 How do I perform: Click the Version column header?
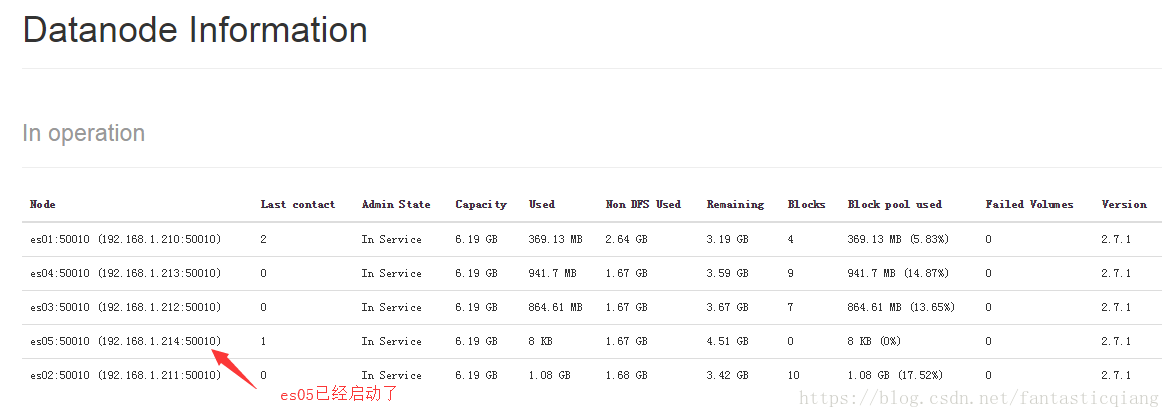pyautogui.click(x=1124, y=204)
